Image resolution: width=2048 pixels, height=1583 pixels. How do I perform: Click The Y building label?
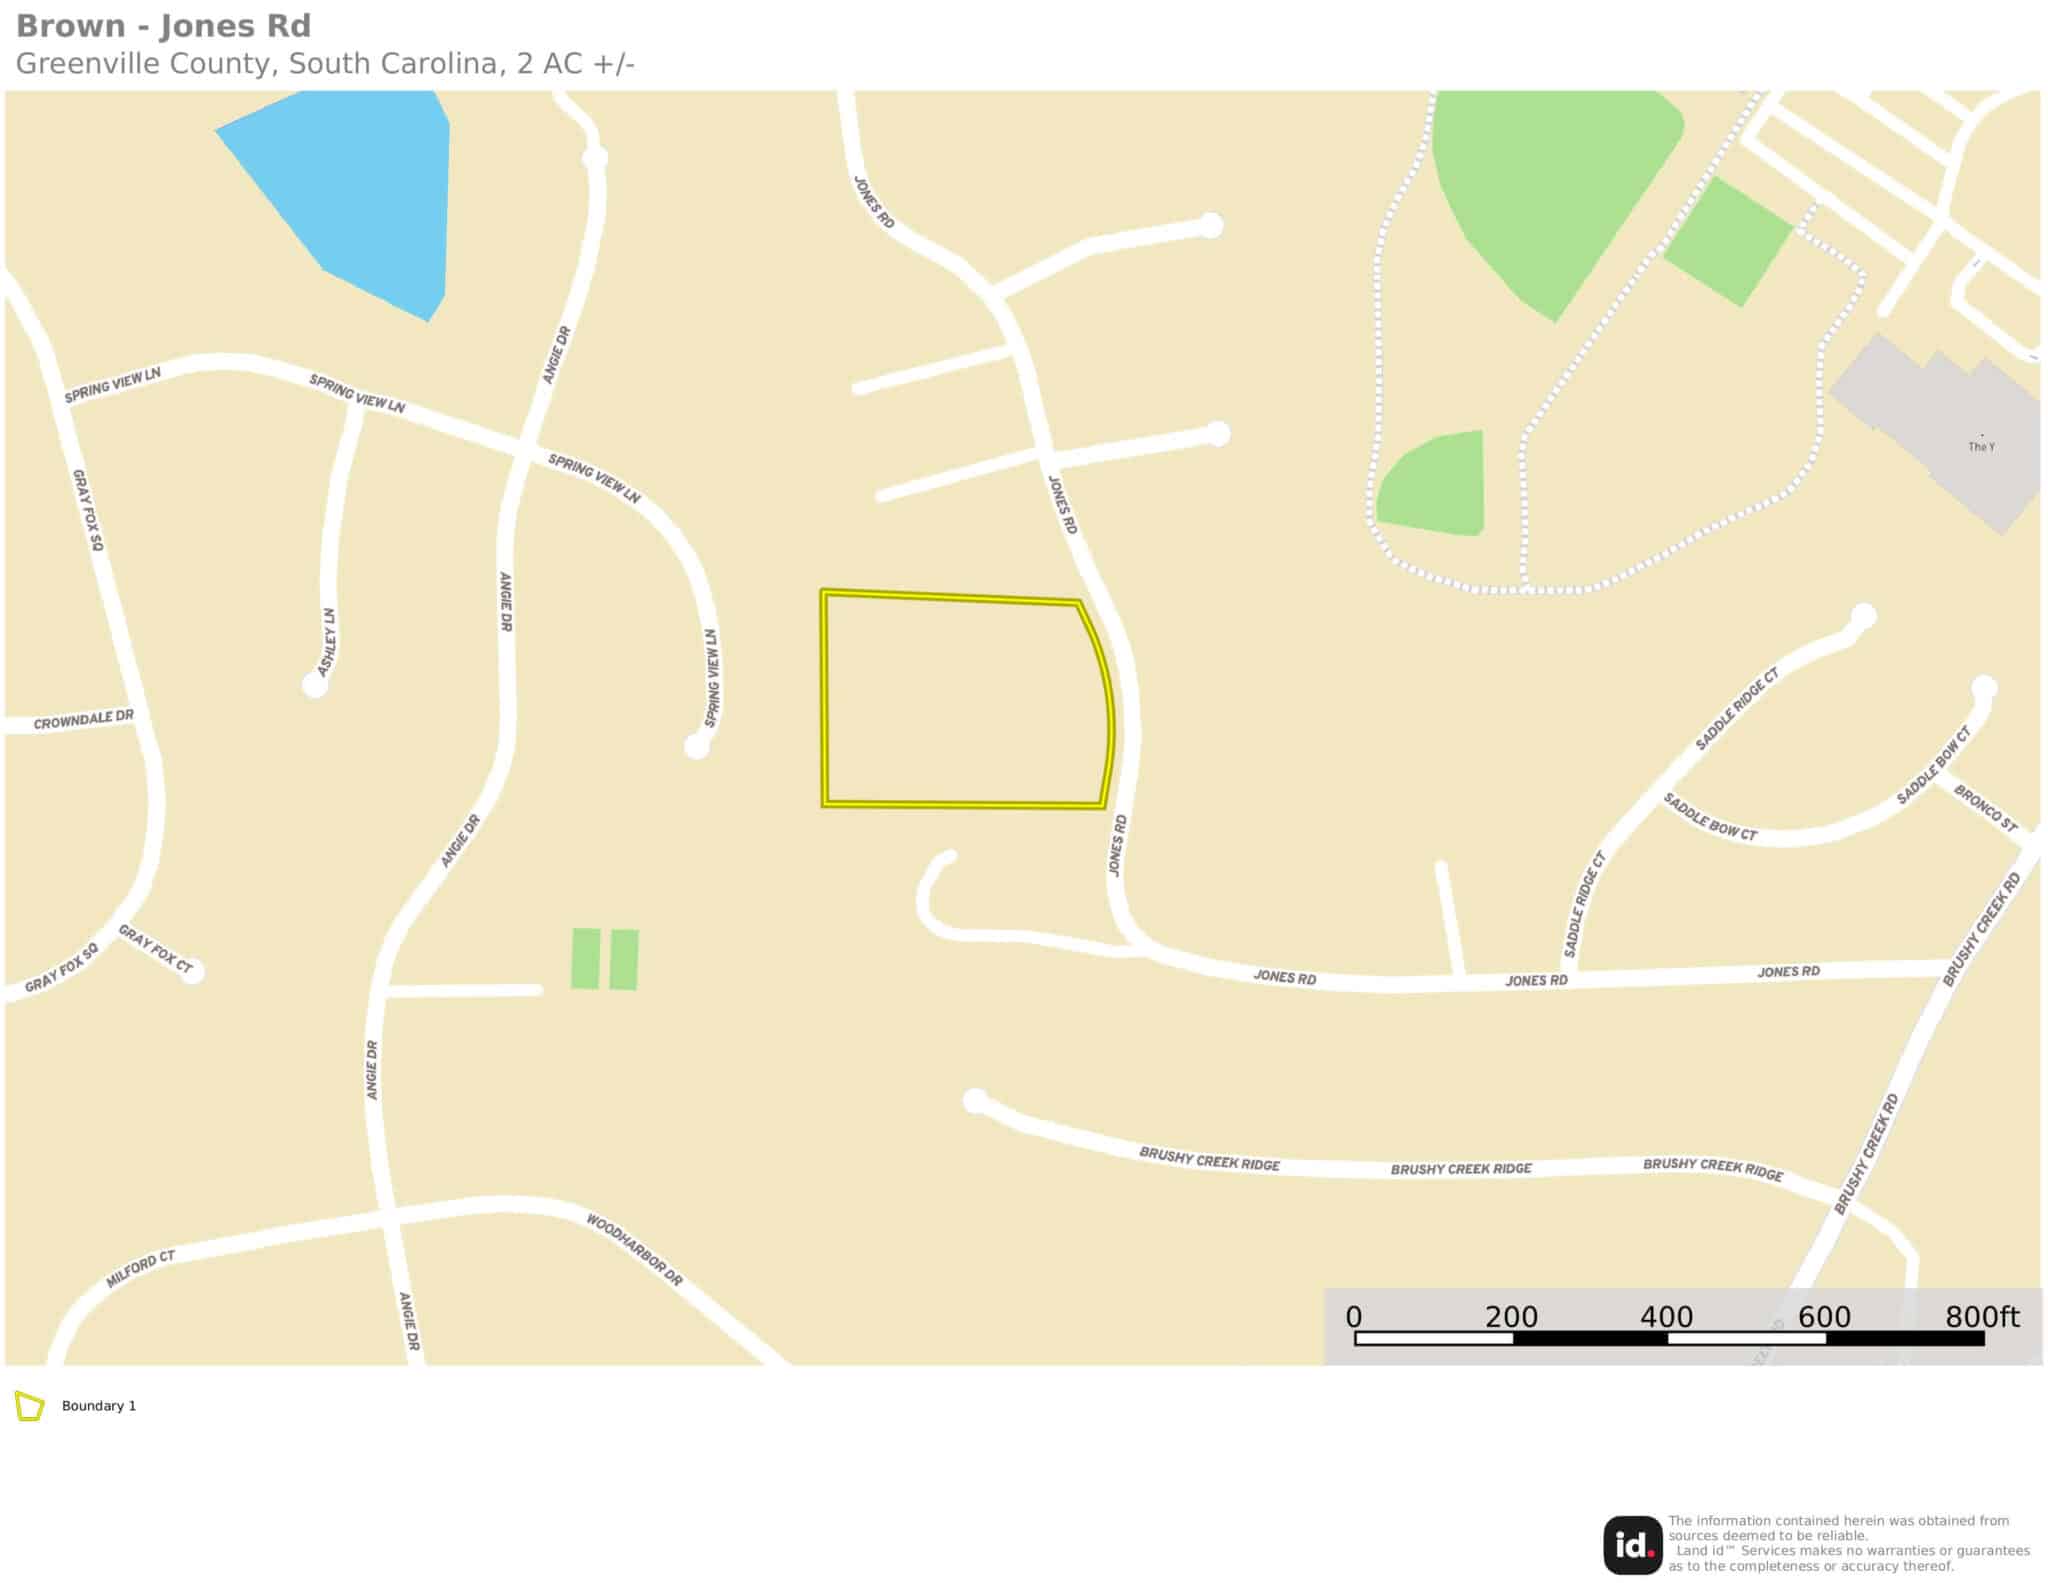[x=1980, y=447]
